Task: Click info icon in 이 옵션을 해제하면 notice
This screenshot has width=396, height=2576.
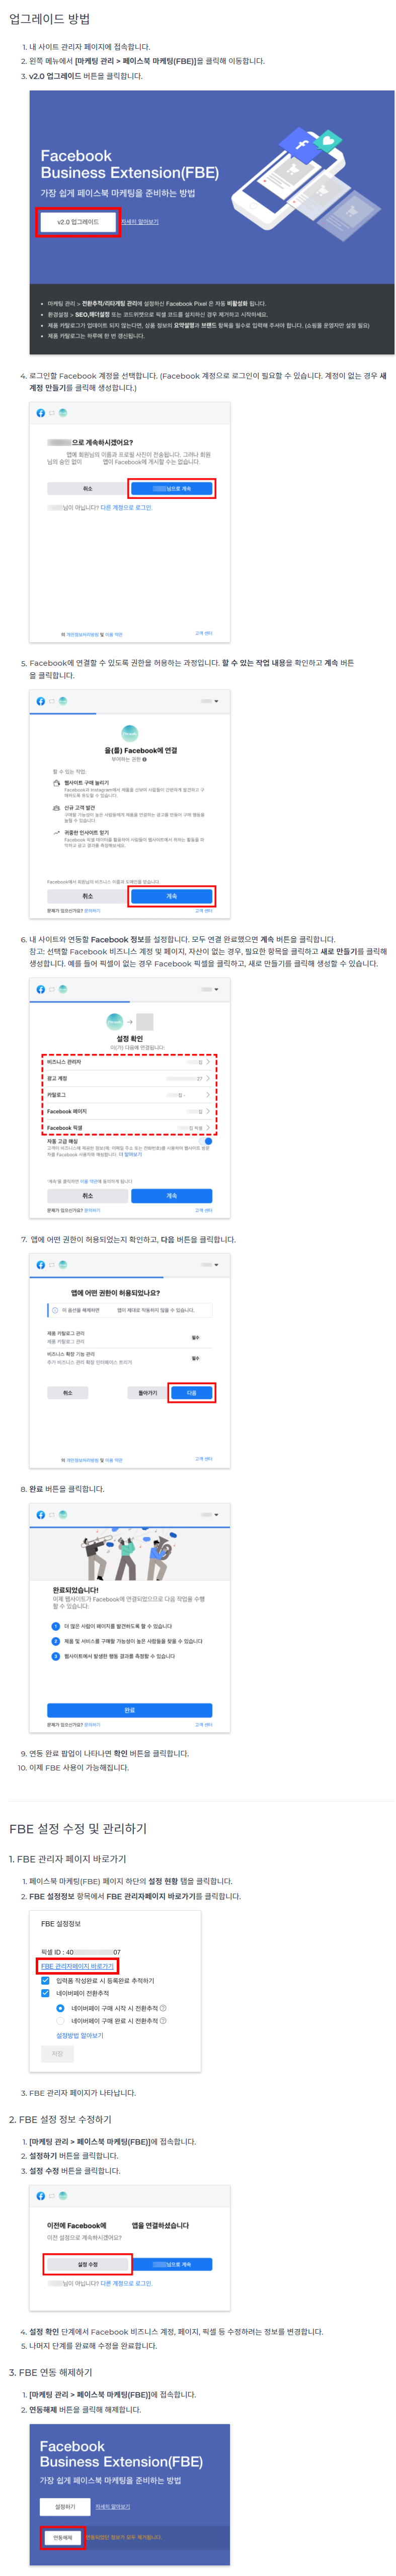Action: click(x=55, y=1309)
